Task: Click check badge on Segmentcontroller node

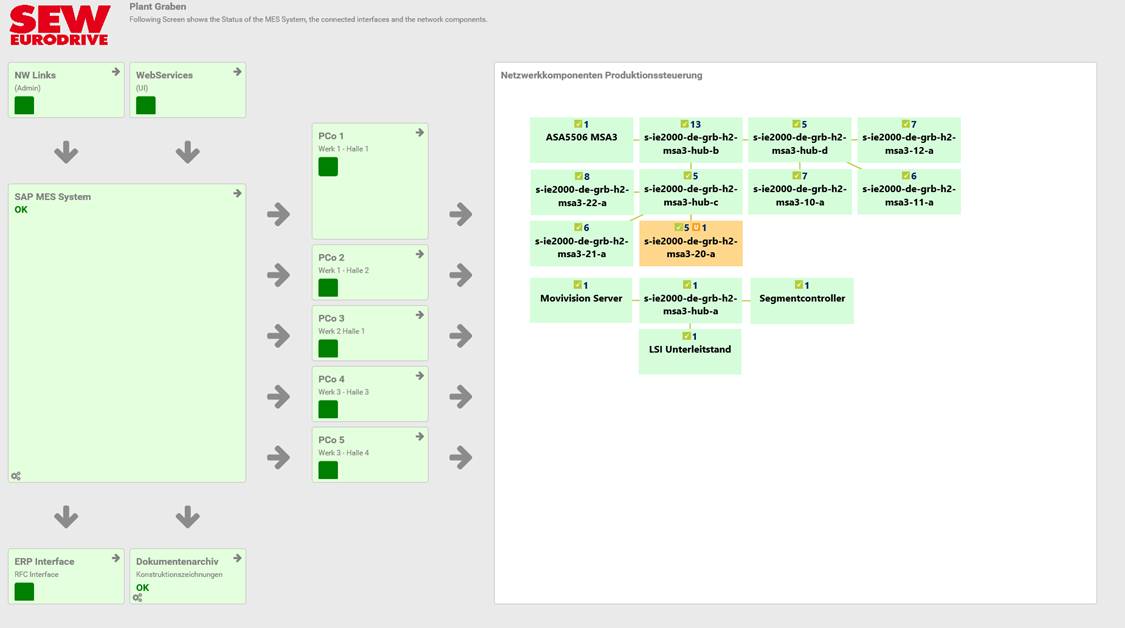Action: (797, 285)
